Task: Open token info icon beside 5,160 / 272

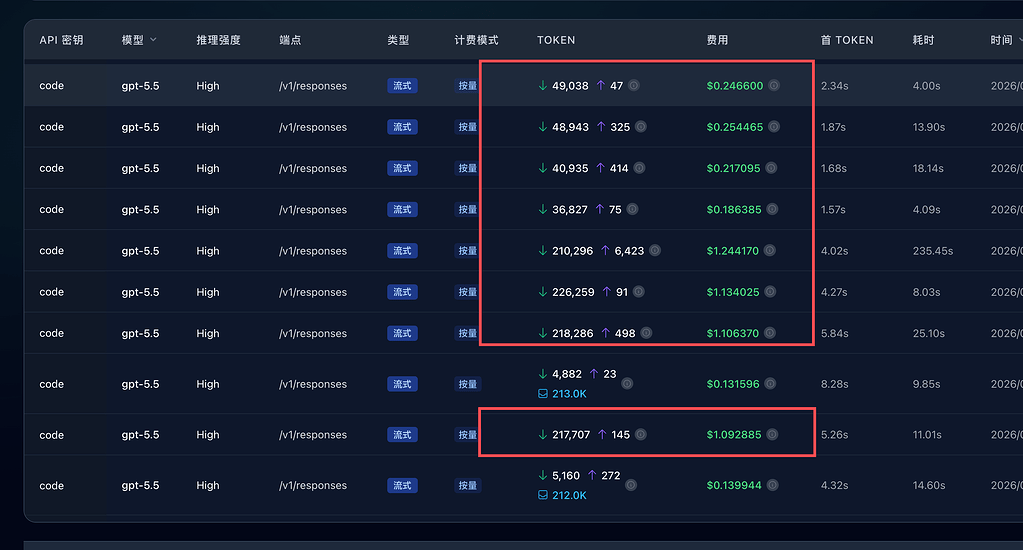Action: point(631,485)
